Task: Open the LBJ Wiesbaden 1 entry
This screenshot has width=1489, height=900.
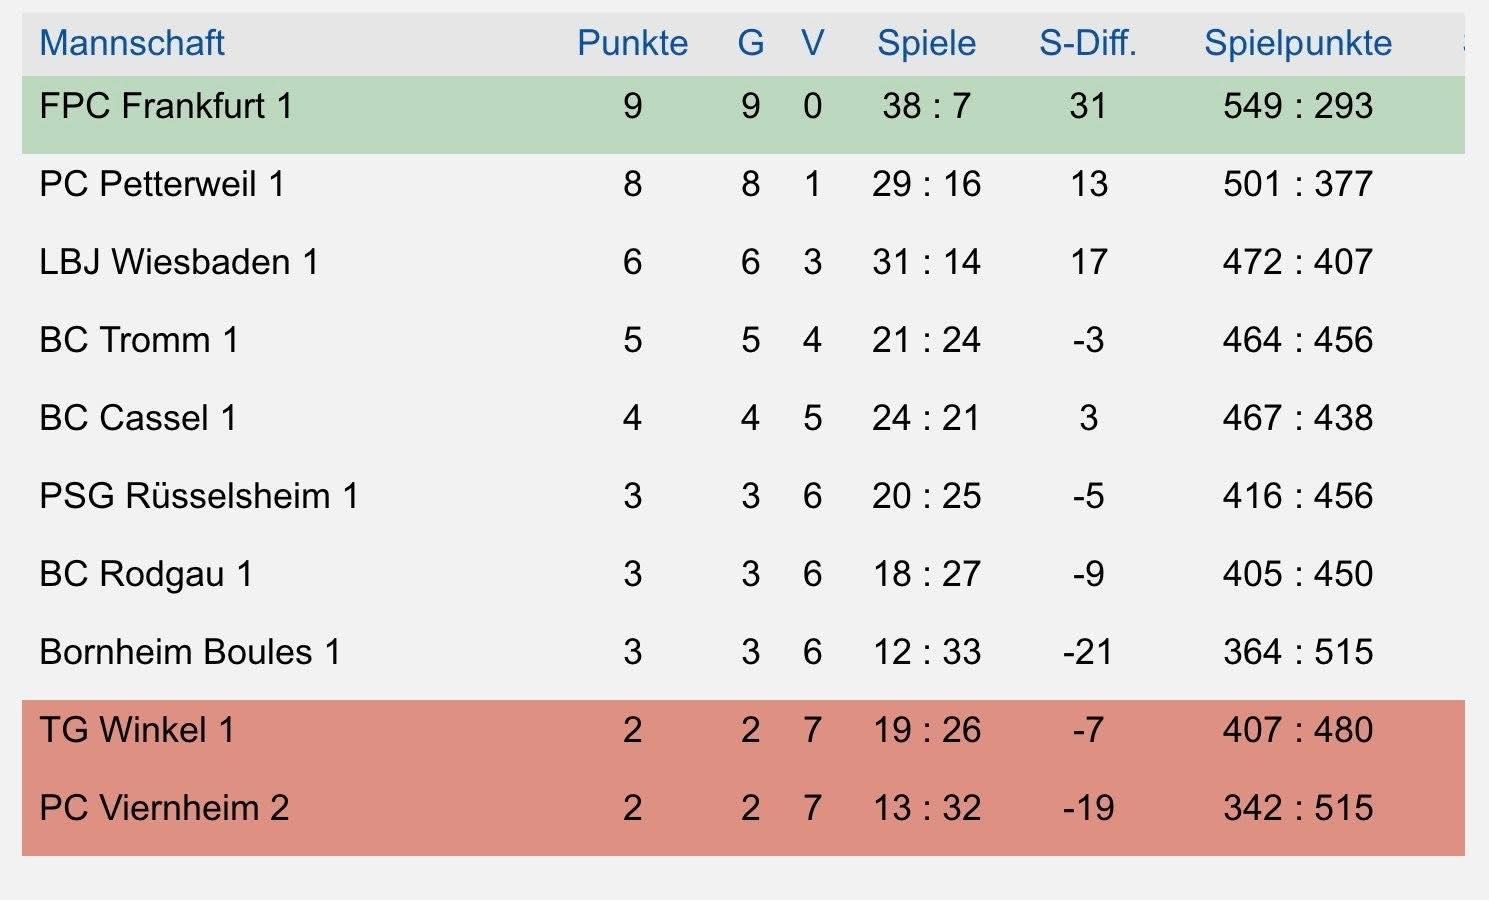Action: [179, 262]
